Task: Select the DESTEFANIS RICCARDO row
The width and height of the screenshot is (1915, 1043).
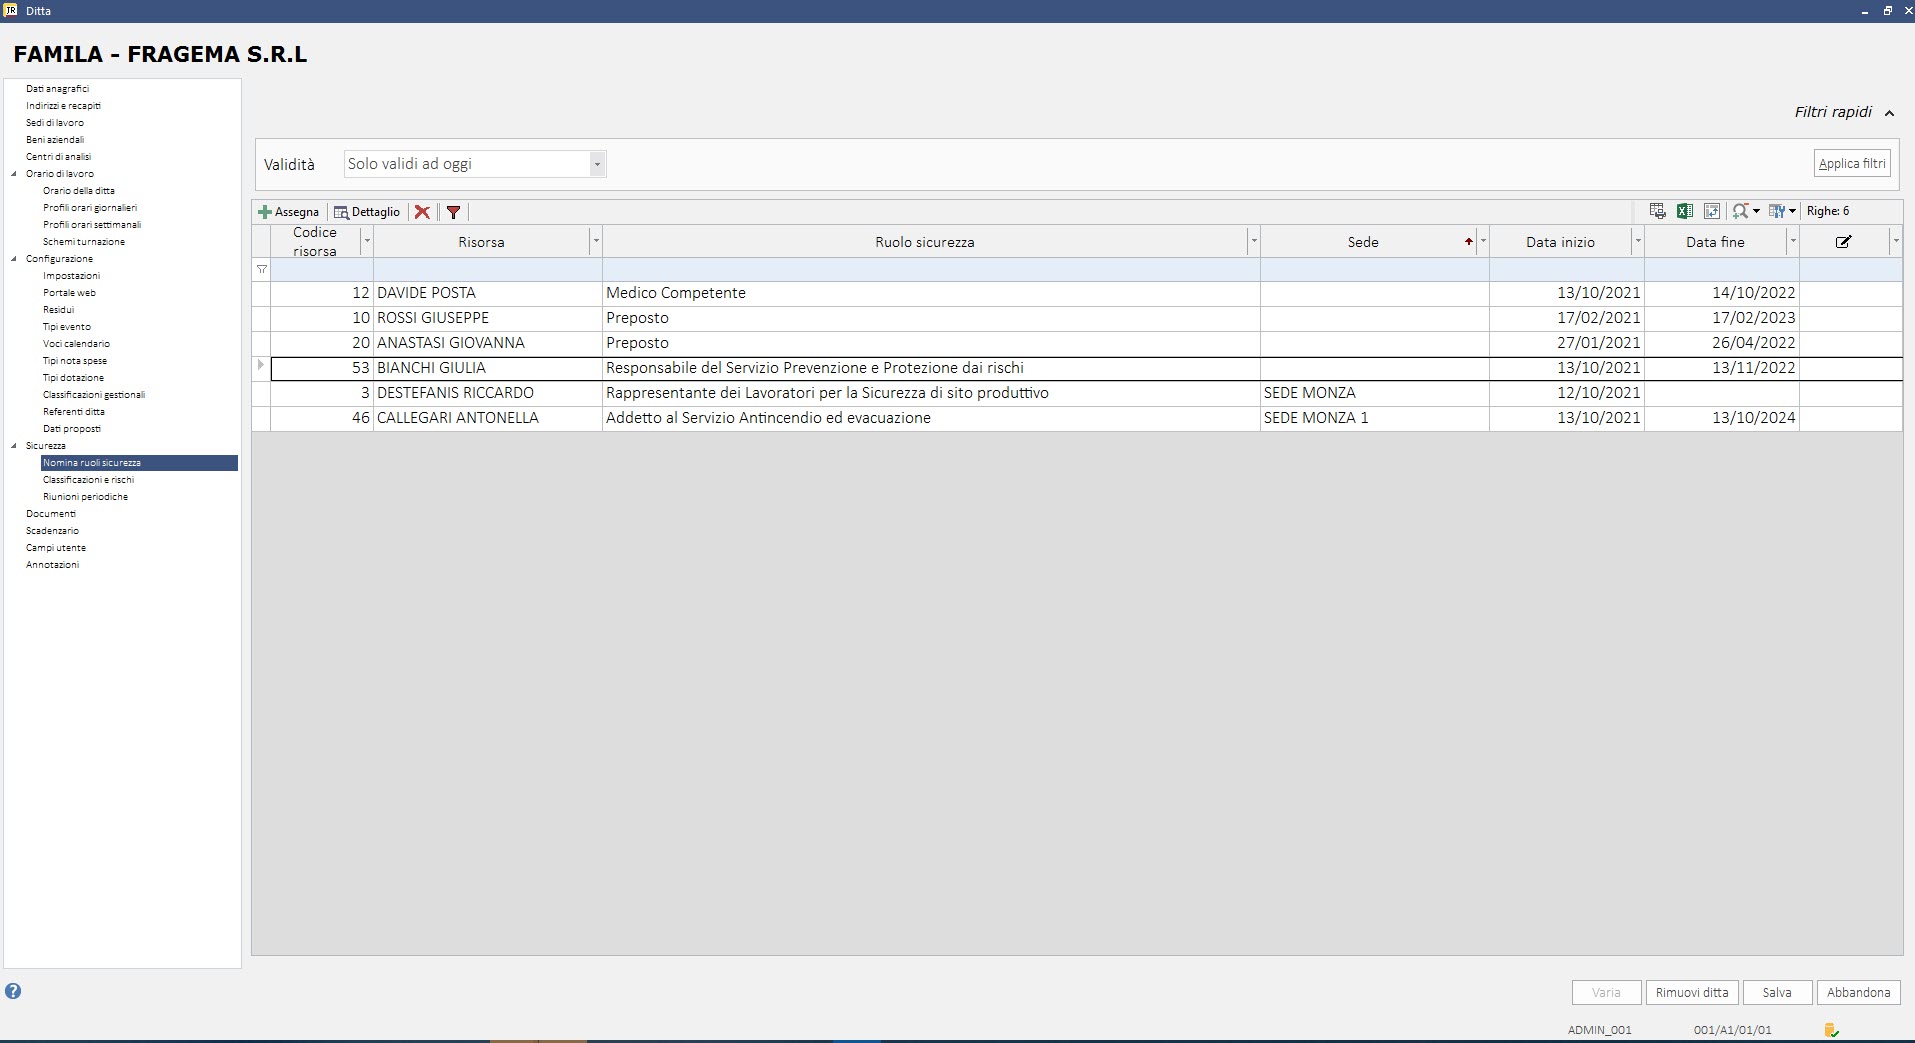Action: (455, 393)
